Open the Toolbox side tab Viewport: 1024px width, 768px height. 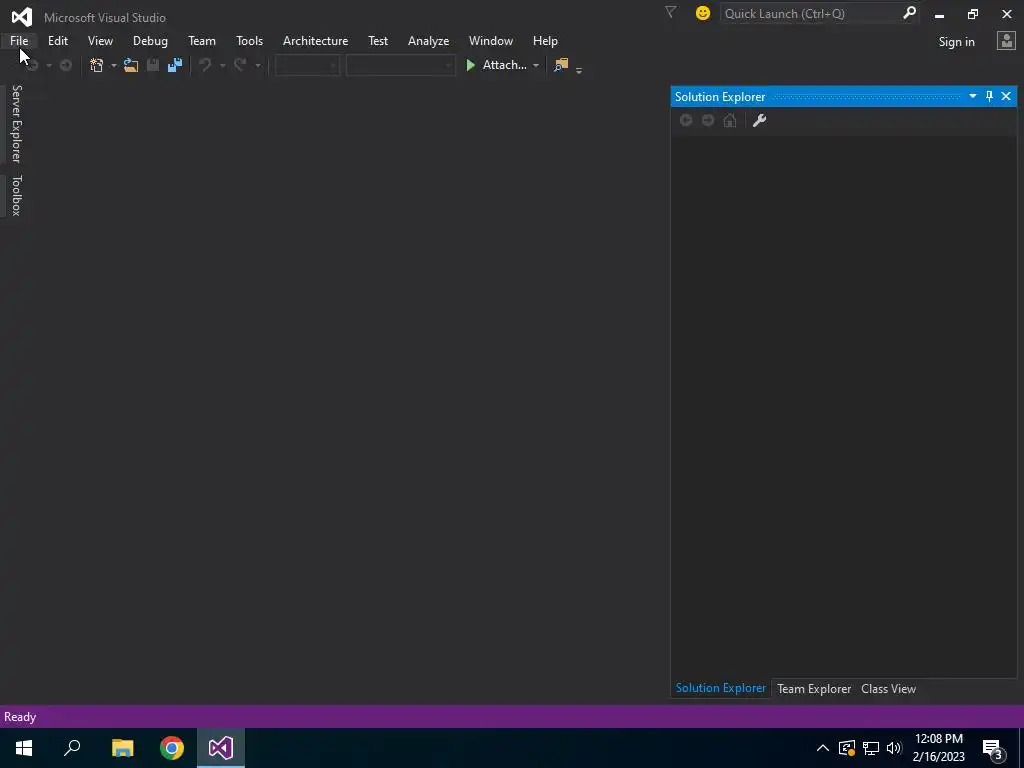click(16, 195)
